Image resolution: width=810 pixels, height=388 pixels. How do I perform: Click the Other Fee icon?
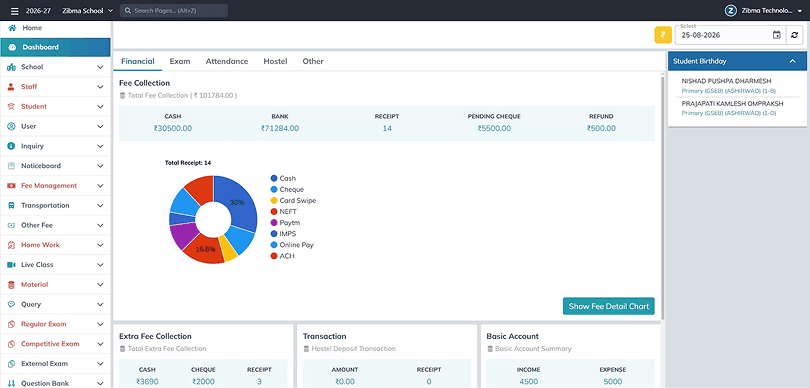[11, 225]
